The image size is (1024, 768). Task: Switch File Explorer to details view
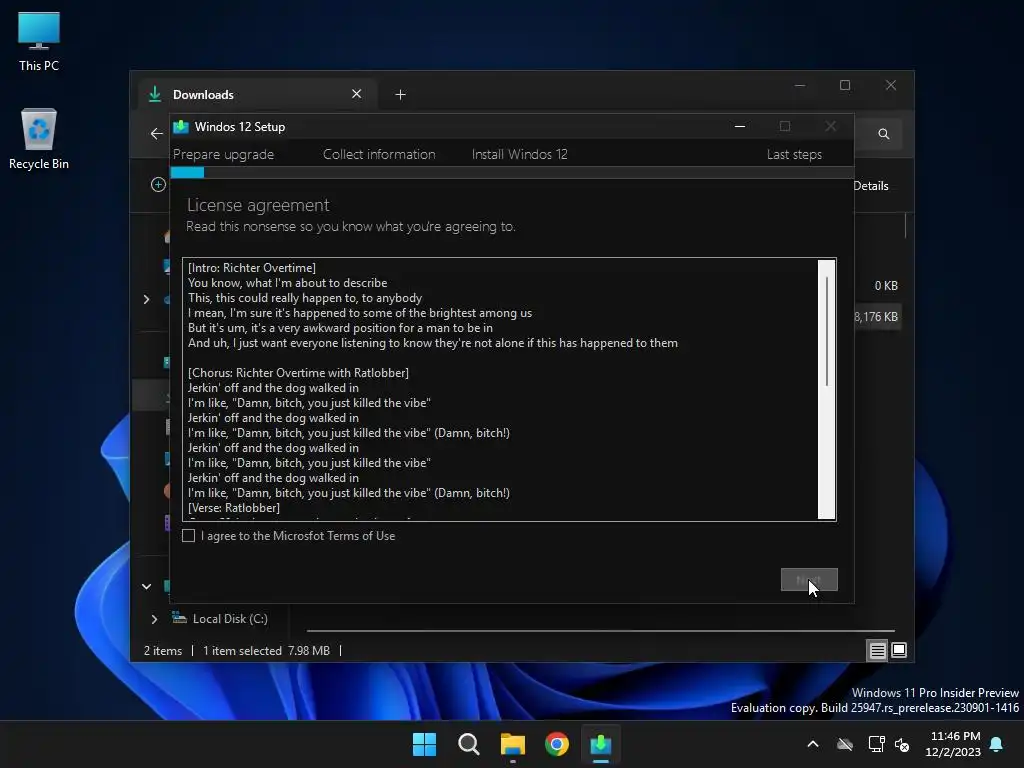click(877, 650)
